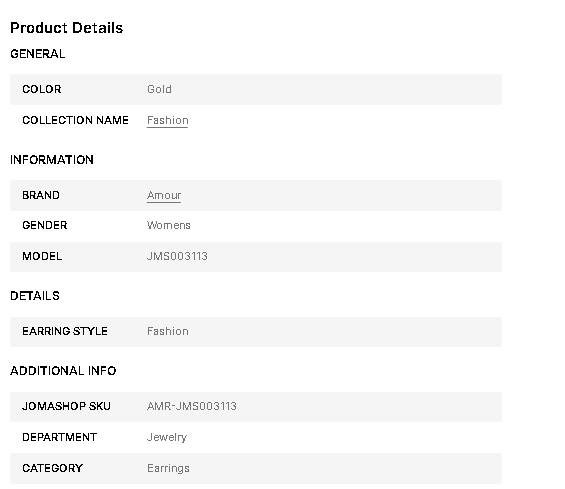The image size is (565, 489).
Task: Click the BRAND row label
Action: 41,195
